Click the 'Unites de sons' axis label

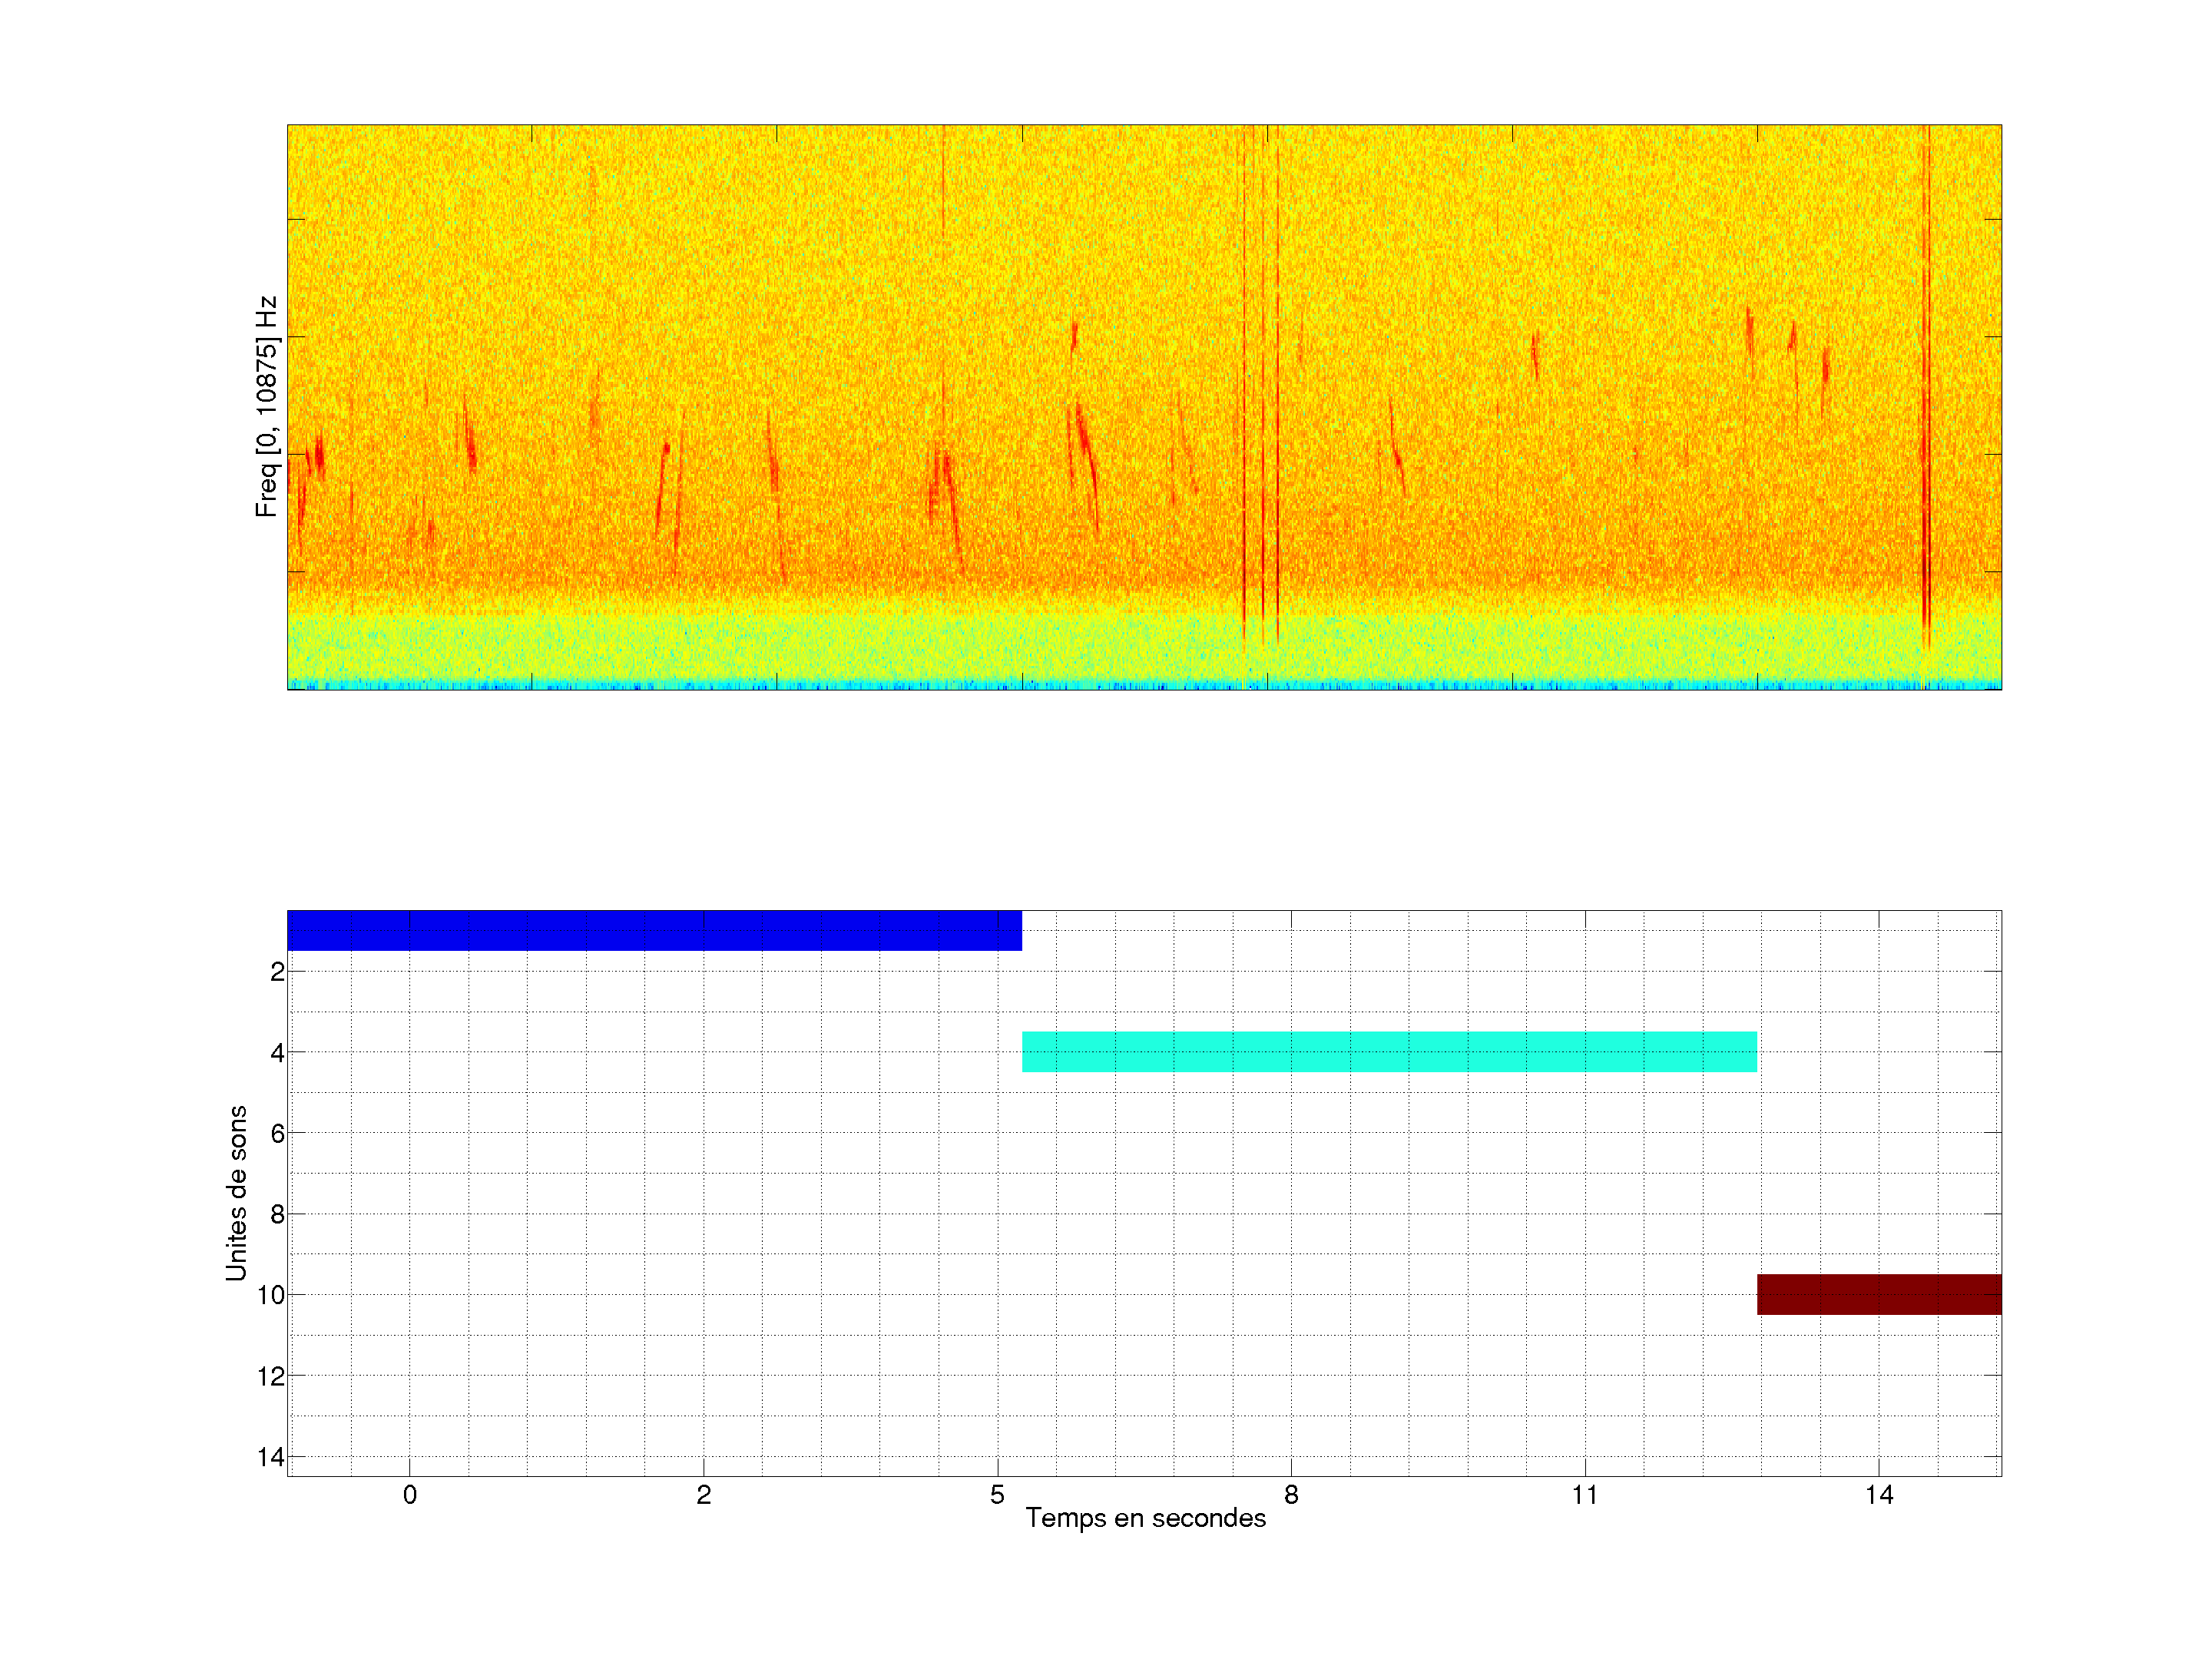[x=236, y=1193]
